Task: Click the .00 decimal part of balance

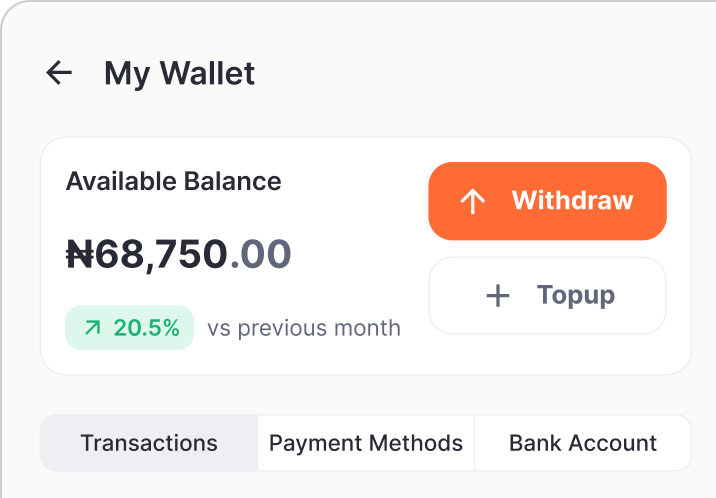Action: (261, 254)
